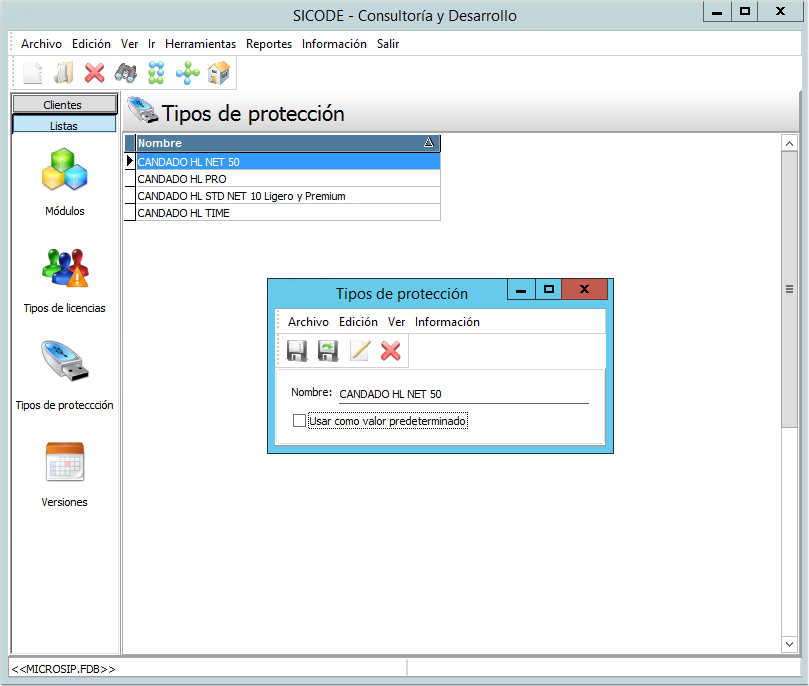Click the red X delete icon in main toolbar
809x686 pixels.
95,72
